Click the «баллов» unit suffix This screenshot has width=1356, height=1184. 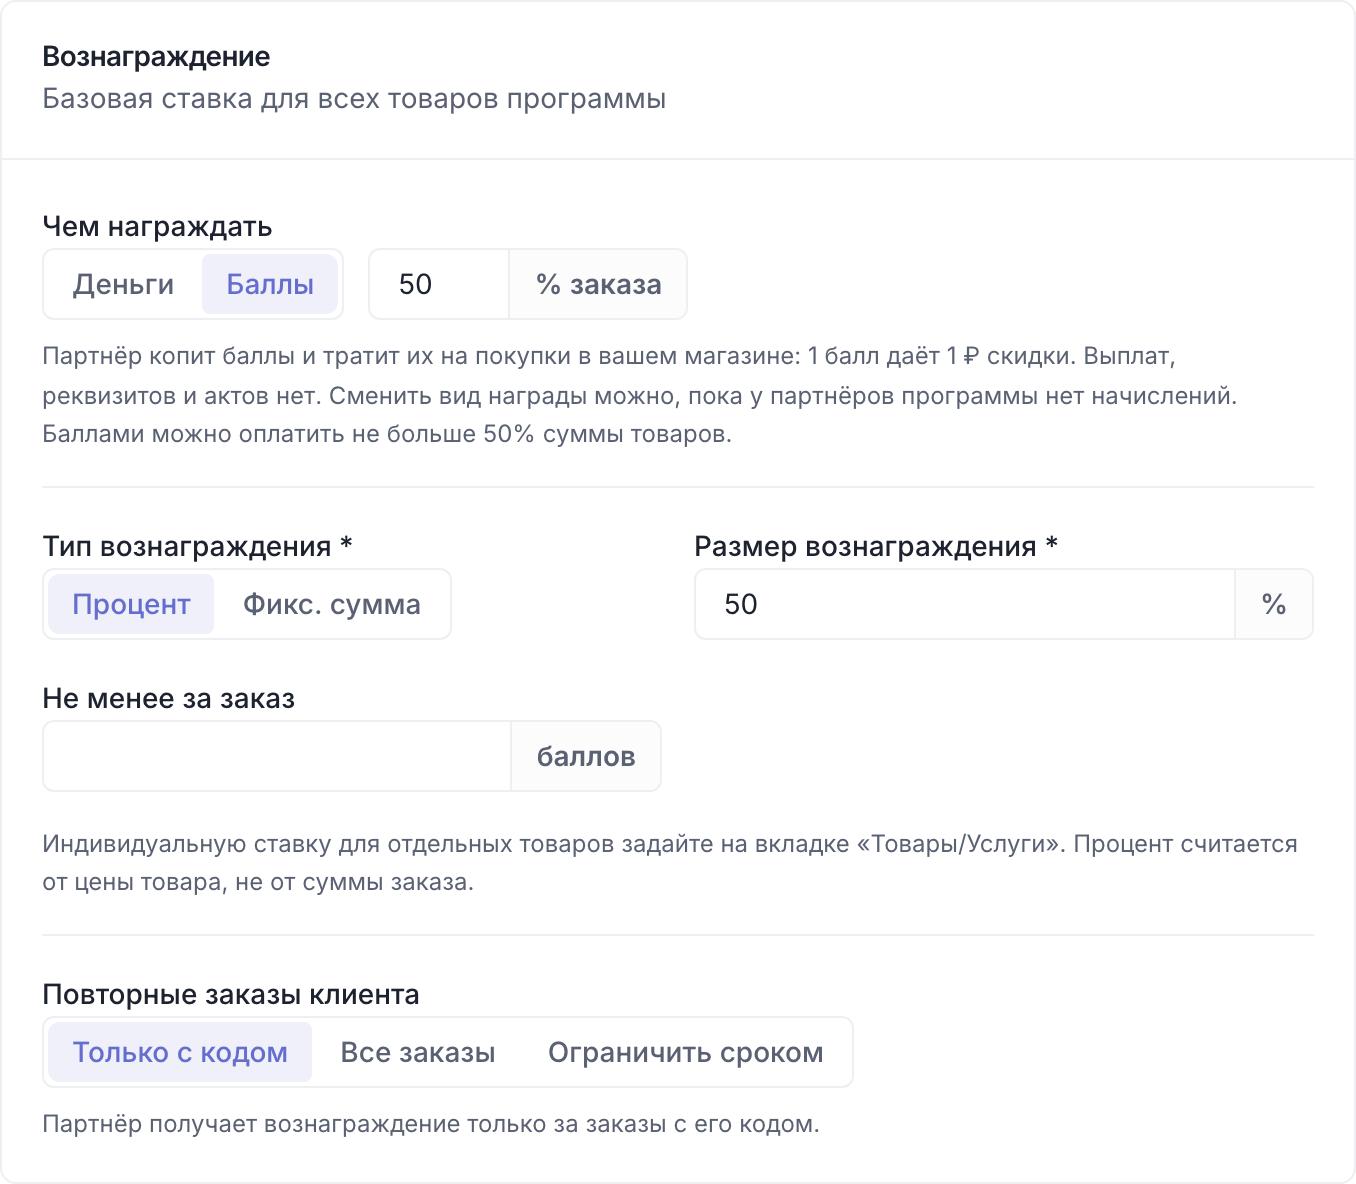pos(586,756)
